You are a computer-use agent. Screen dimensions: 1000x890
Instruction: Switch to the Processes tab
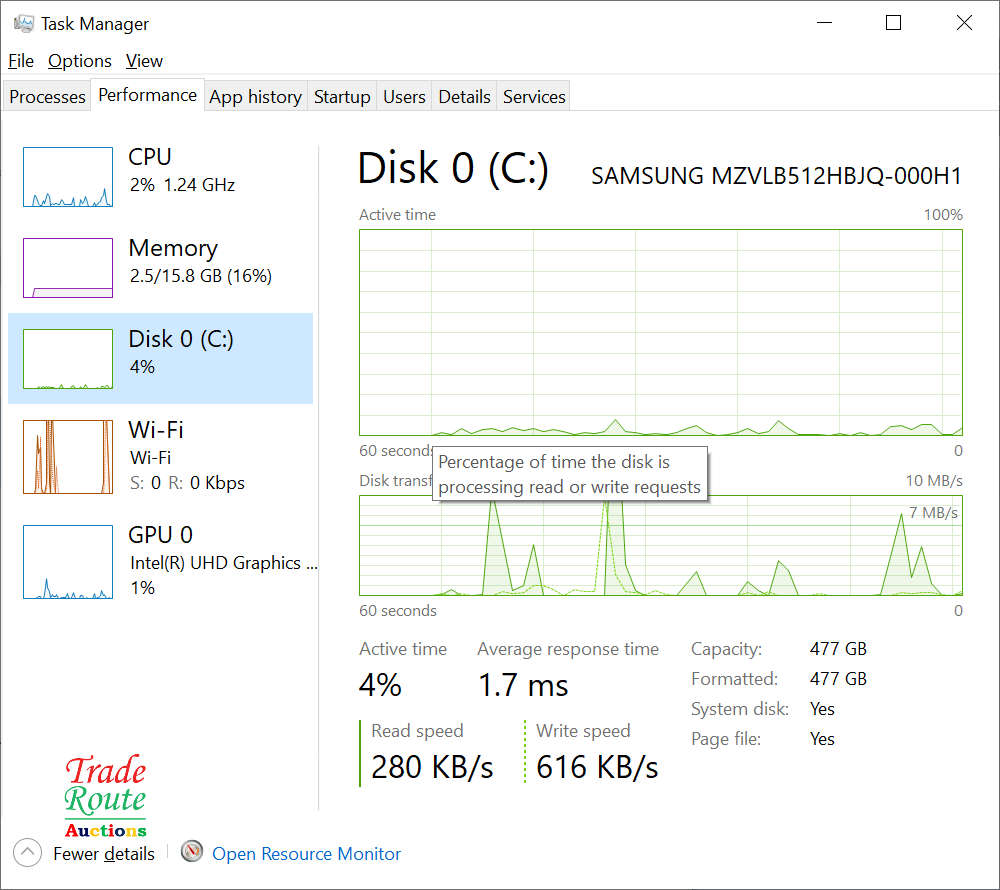point(47,97)
